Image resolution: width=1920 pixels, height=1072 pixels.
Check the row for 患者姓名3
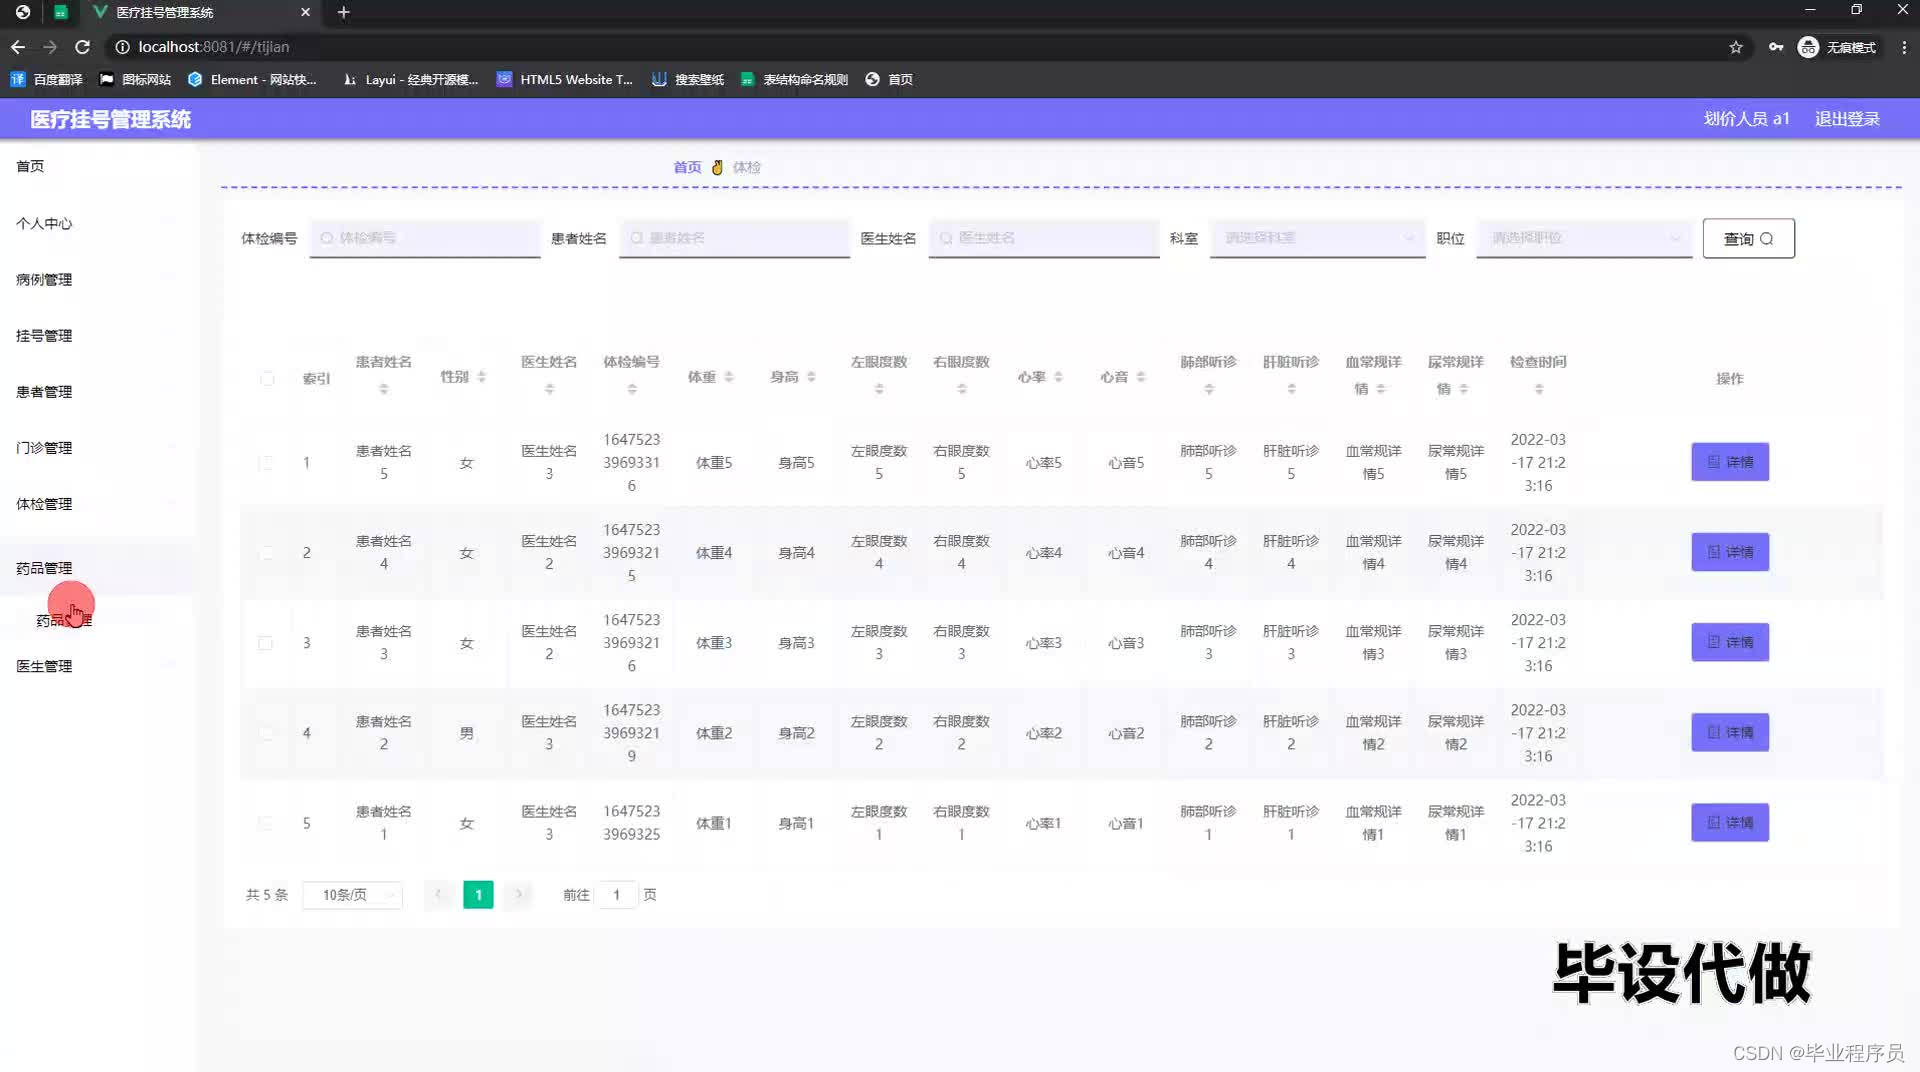(265, 643)
